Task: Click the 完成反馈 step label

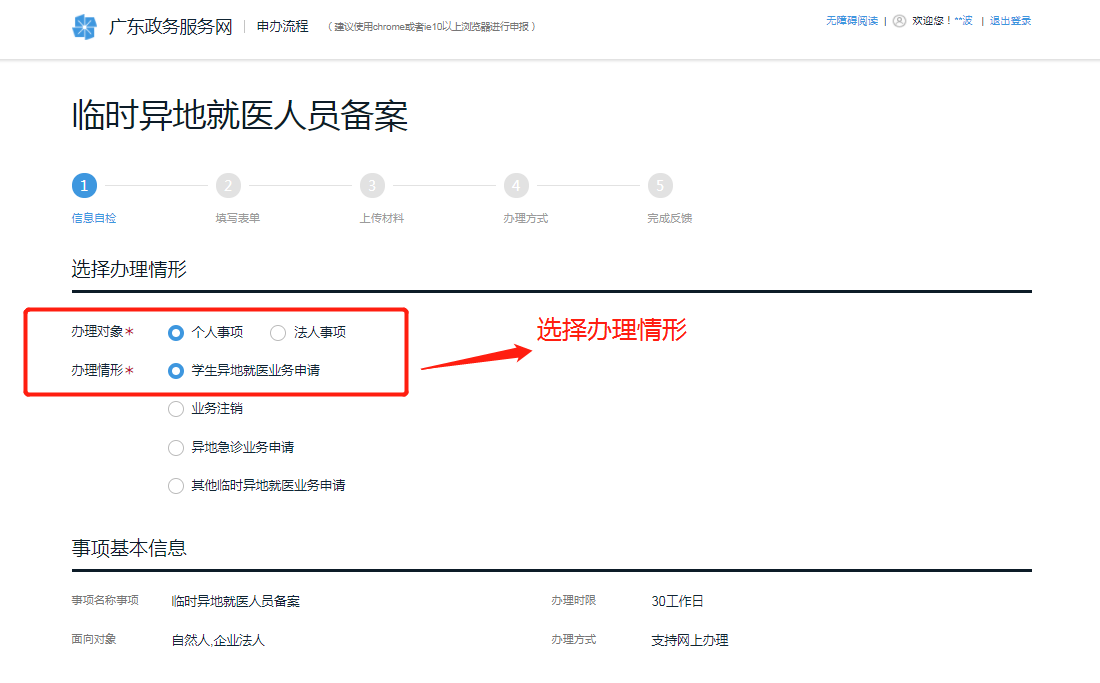Action: pyautogui.click(x=670, y=218)
